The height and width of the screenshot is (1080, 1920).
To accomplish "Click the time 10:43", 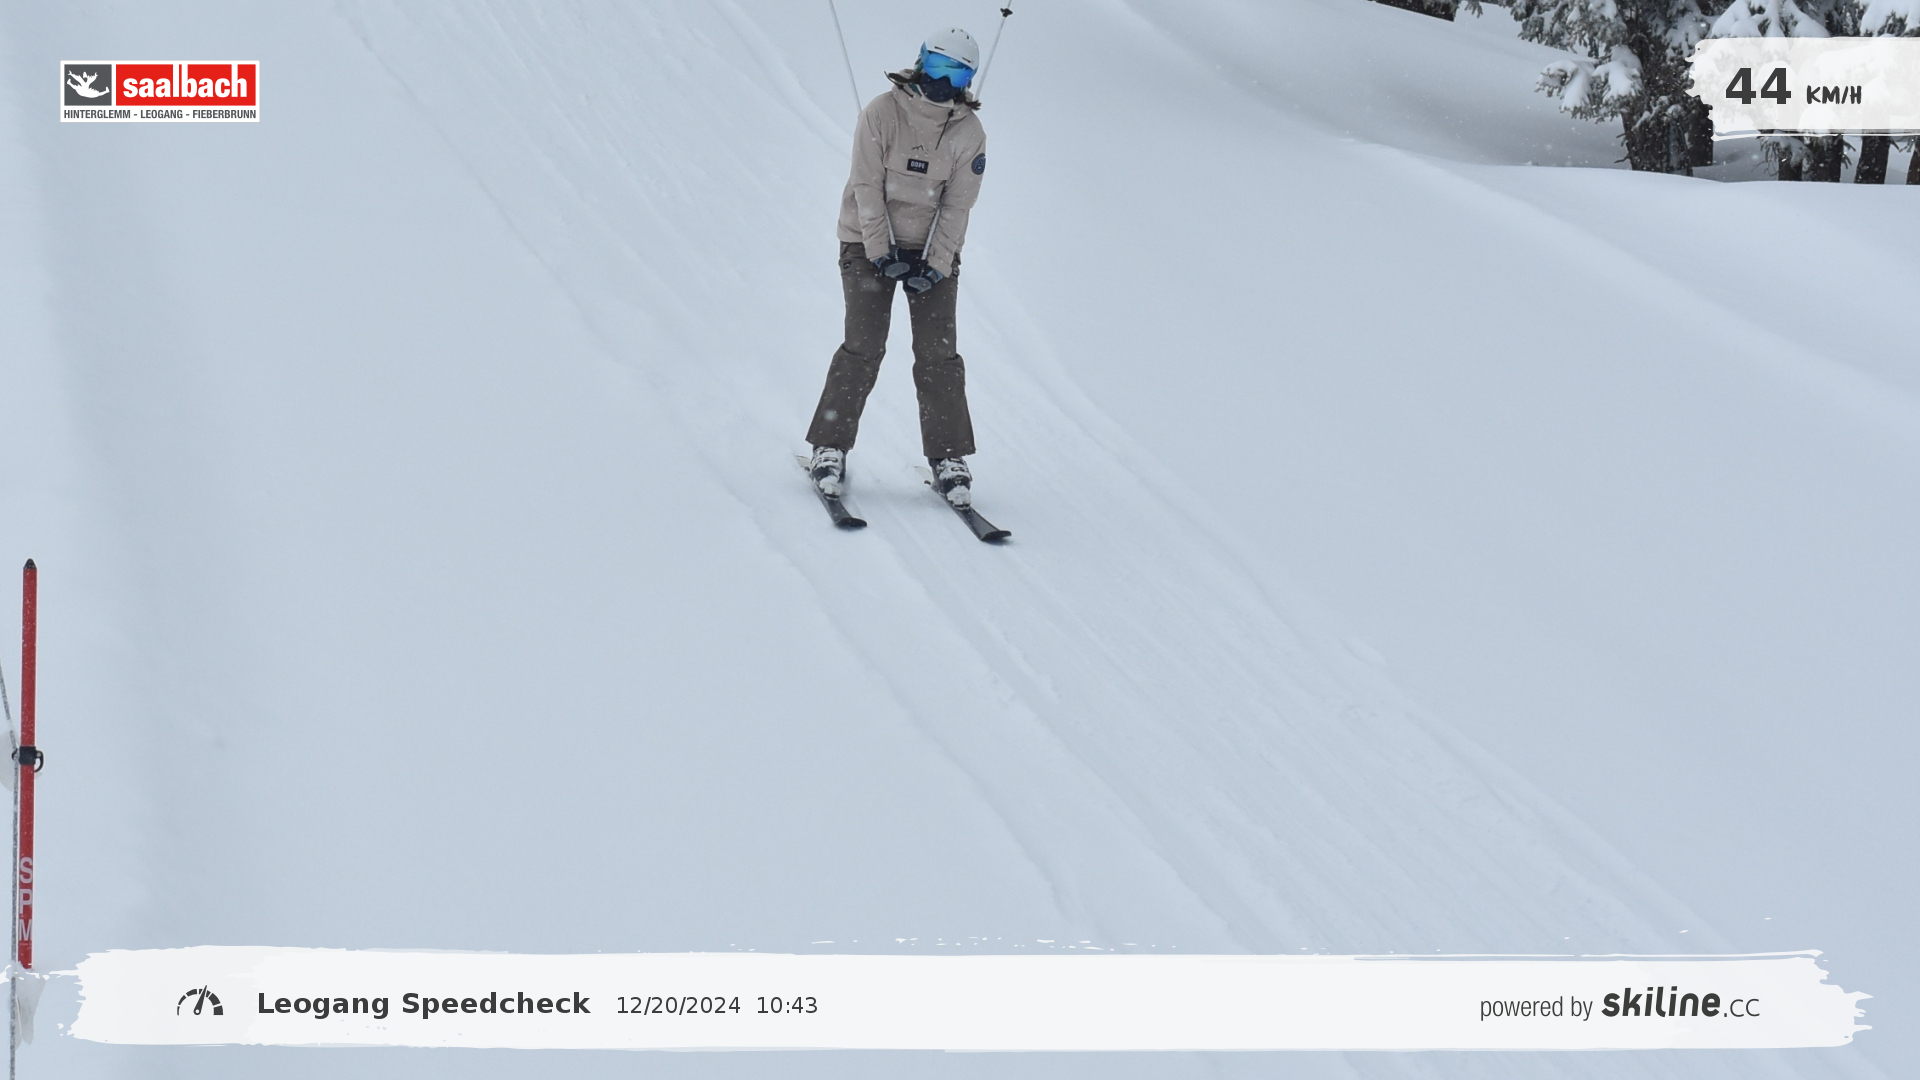I will point(787,1006).
